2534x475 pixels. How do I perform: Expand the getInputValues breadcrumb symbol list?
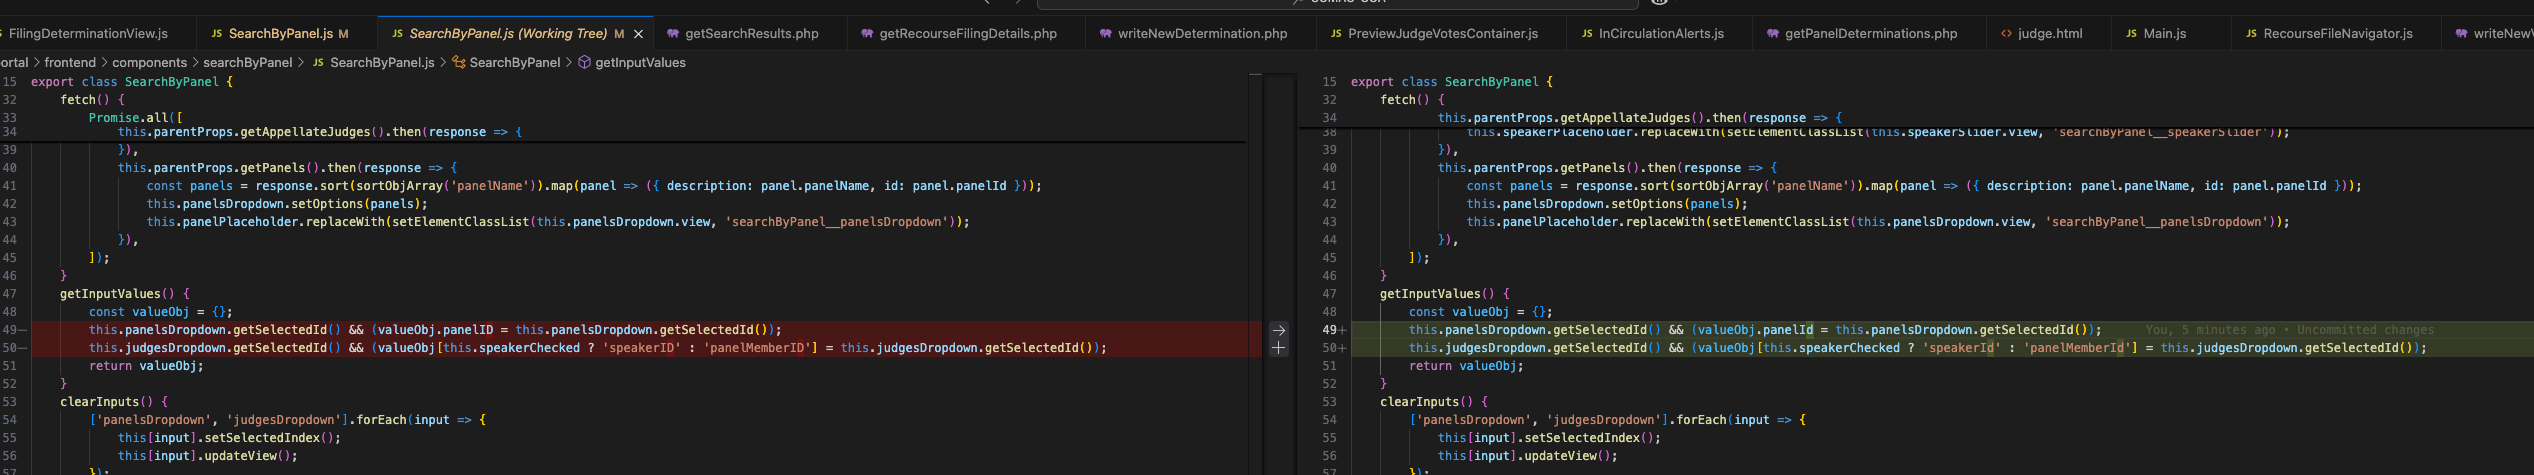pyautogui.click(x=640, y=62)
